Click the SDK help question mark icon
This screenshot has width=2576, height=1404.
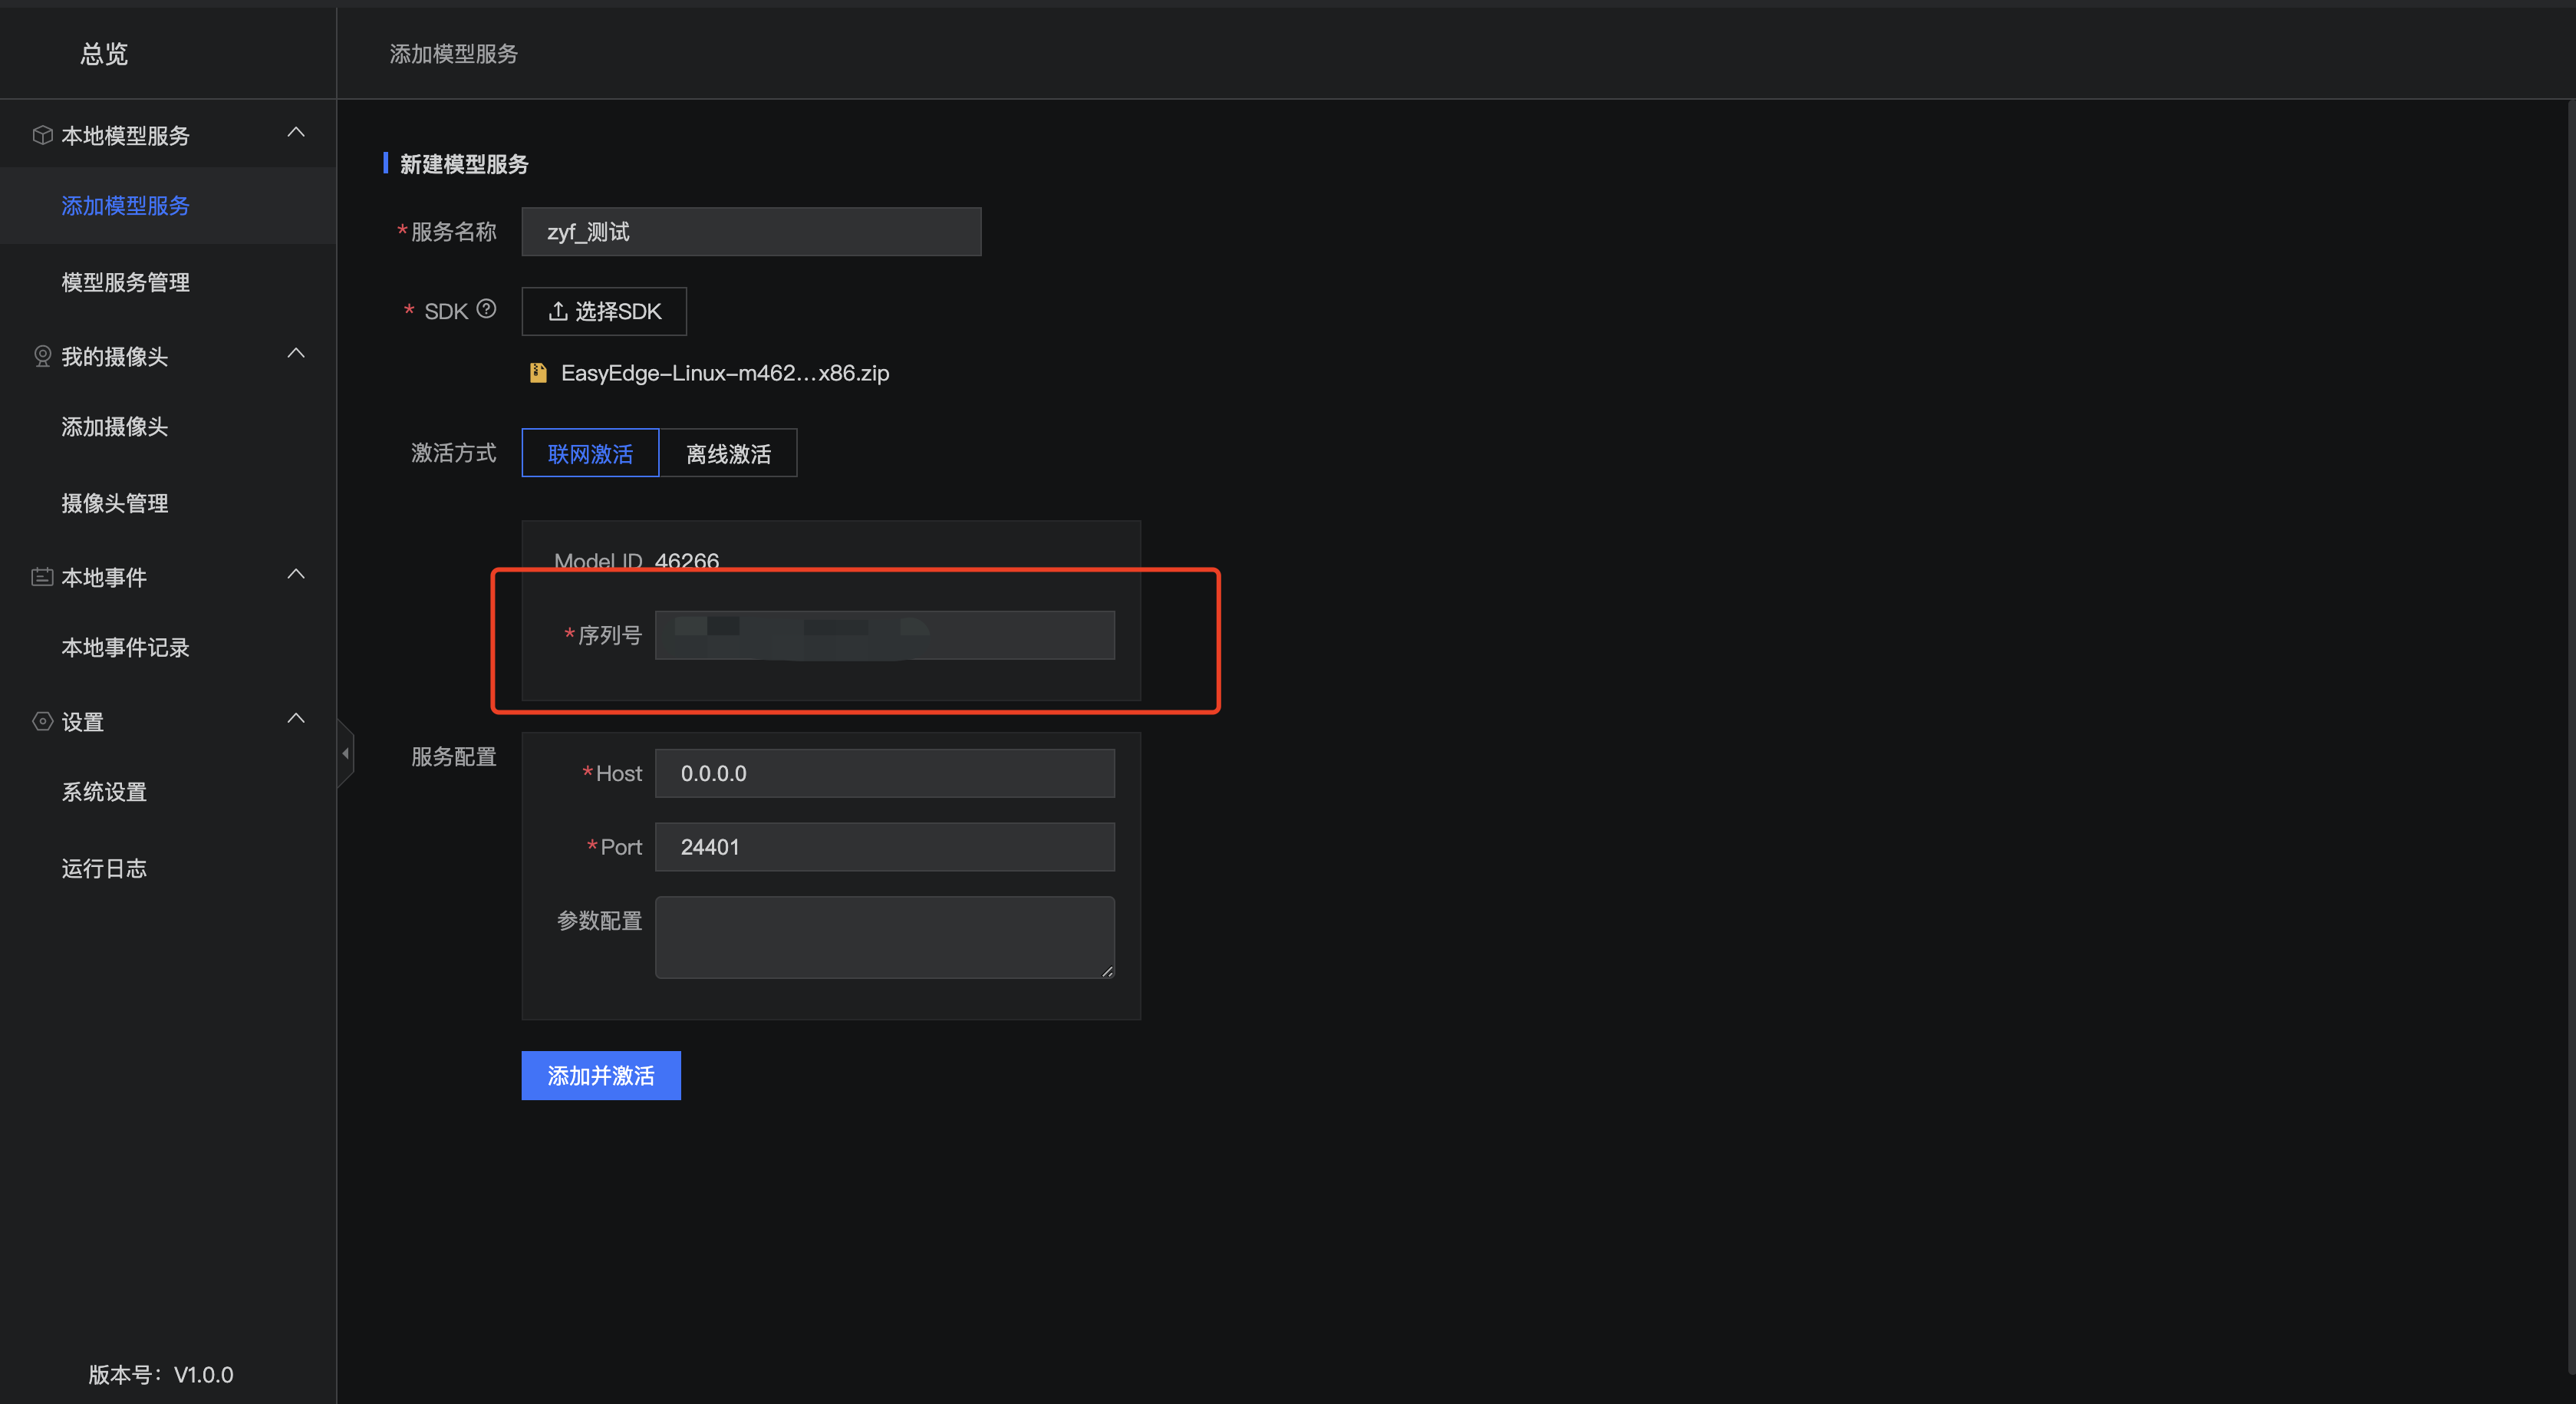(486, 309)
